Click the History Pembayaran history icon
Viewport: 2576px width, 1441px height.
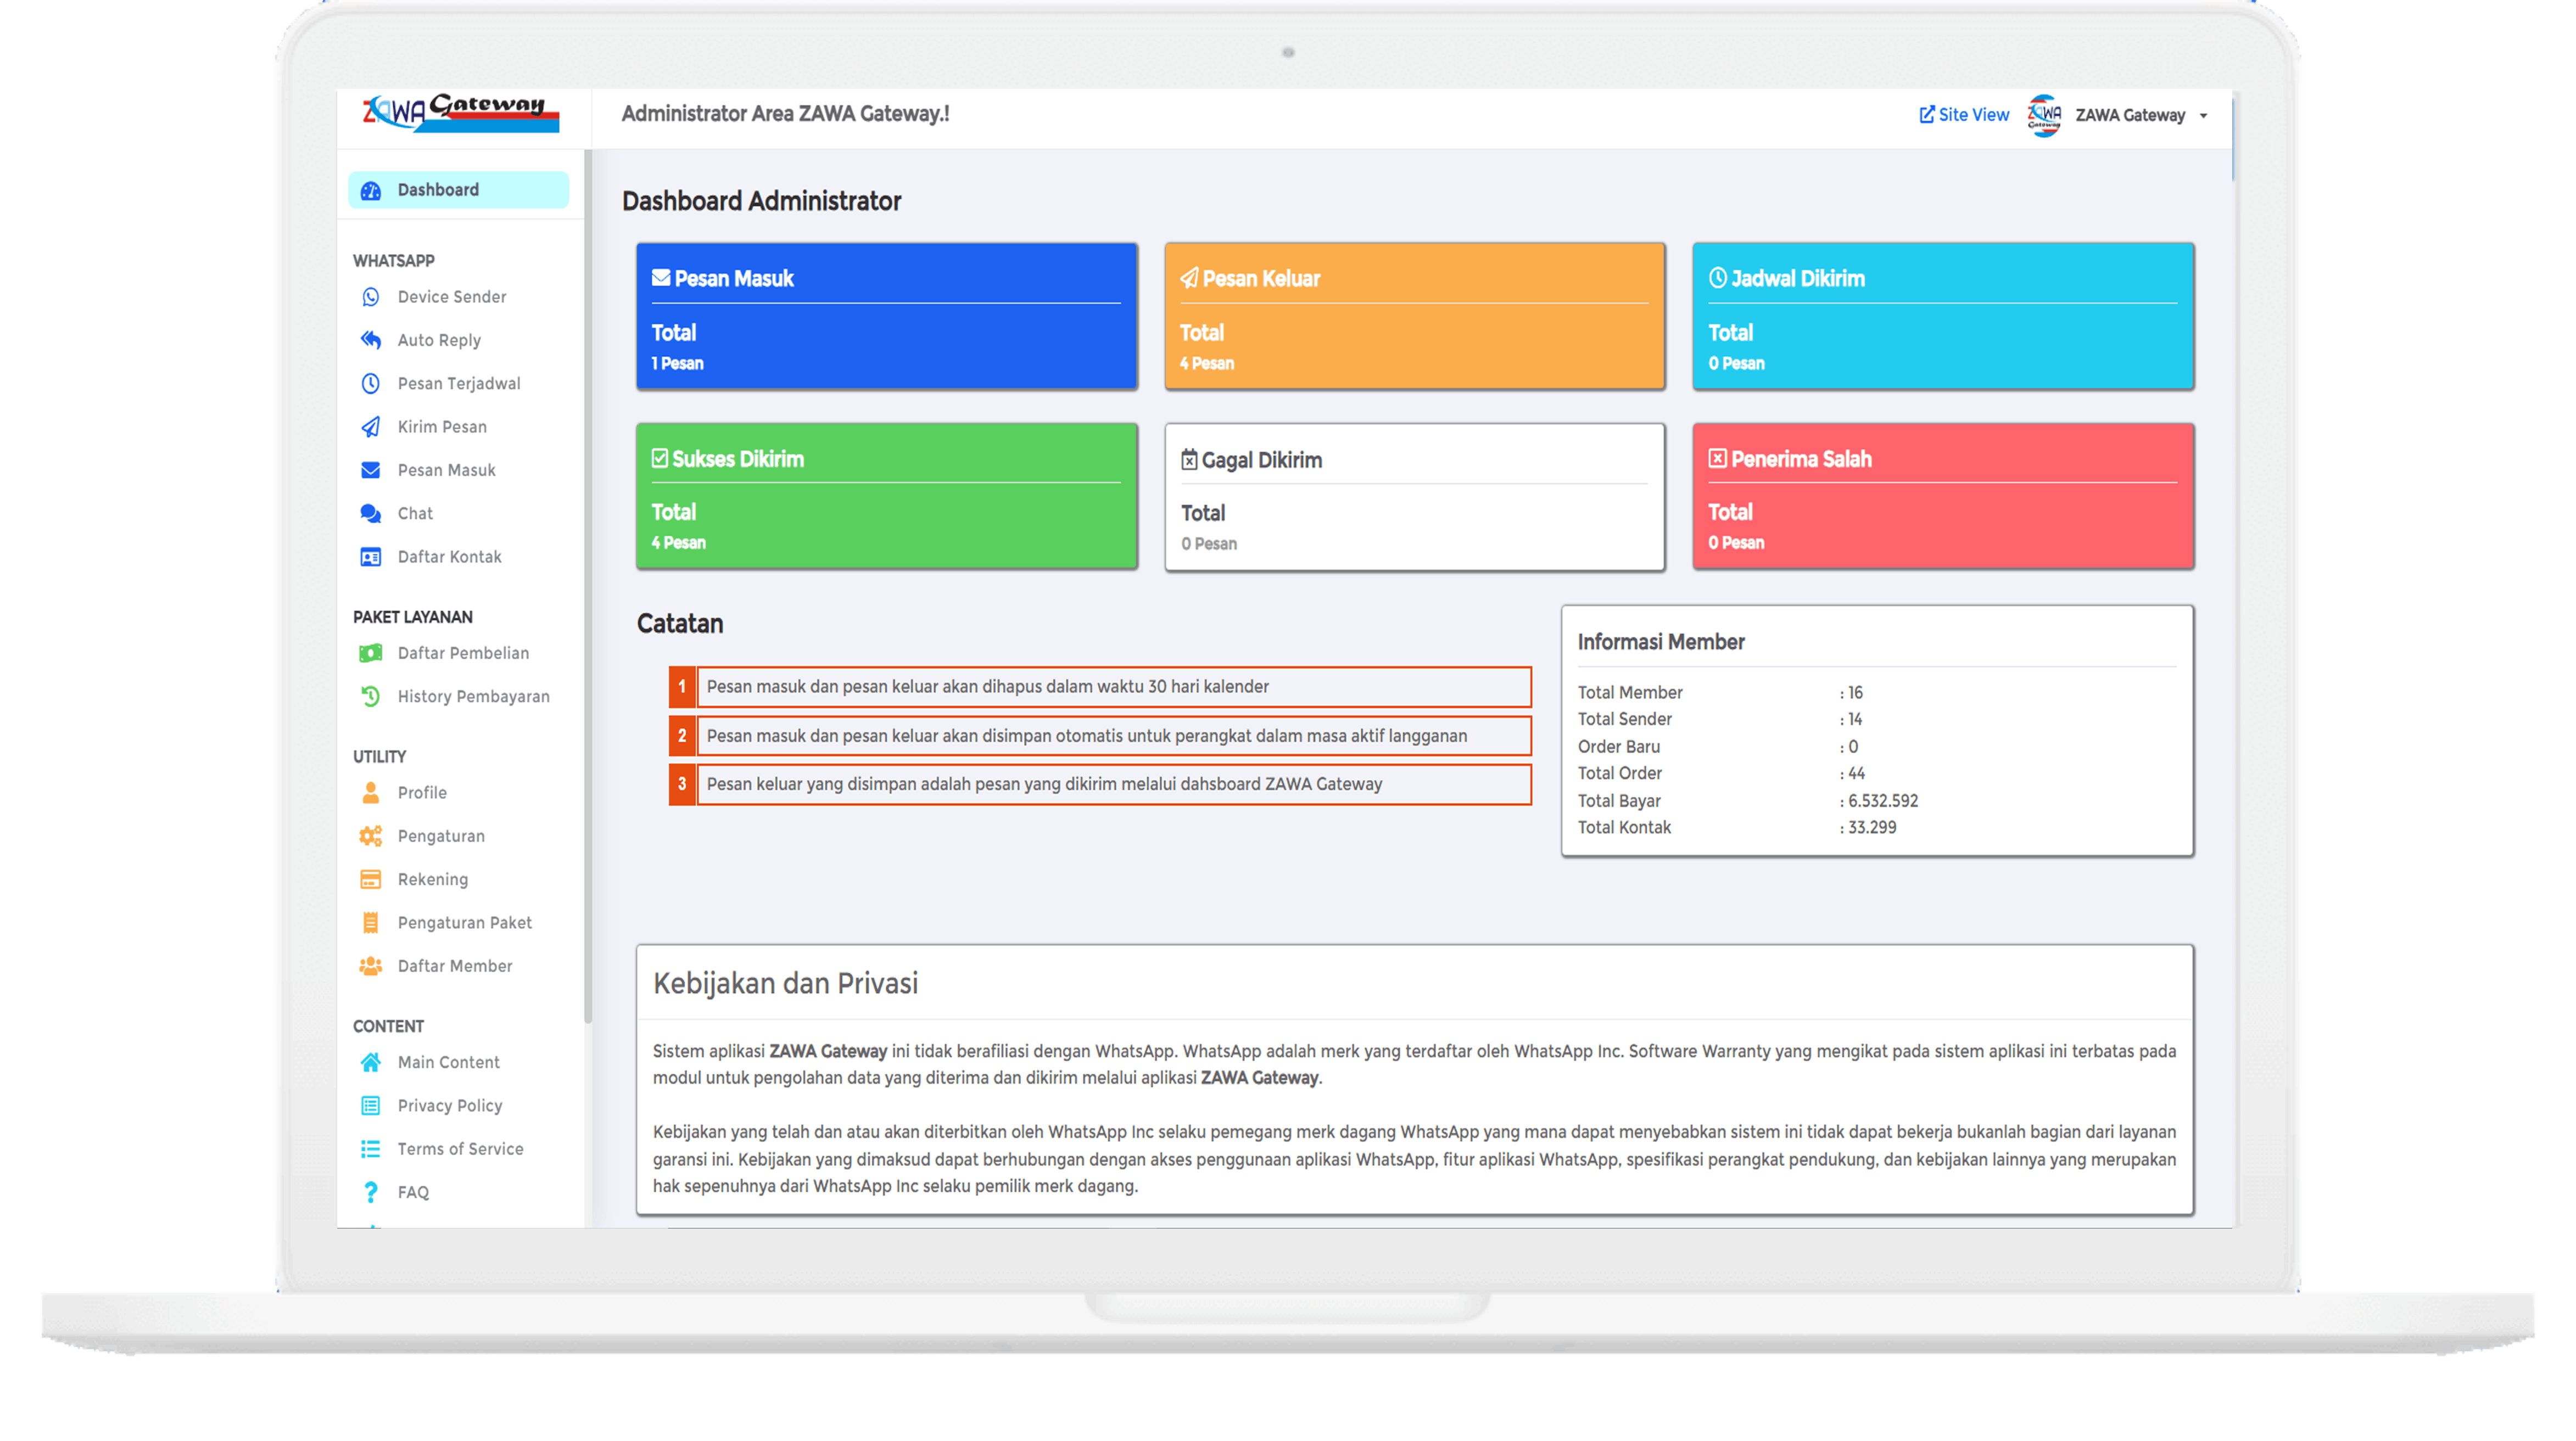point(370,696)
